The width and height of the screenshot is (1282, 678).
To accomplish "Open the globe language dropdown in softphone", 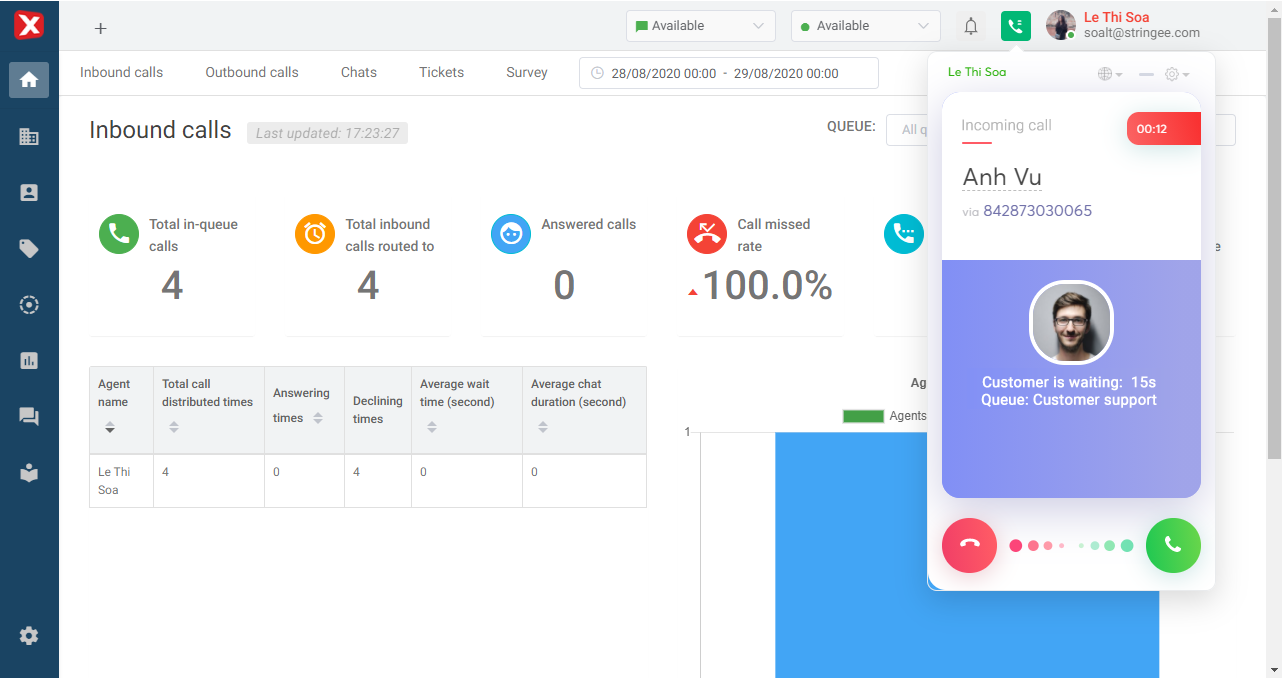I will [x=1109, y=74].
